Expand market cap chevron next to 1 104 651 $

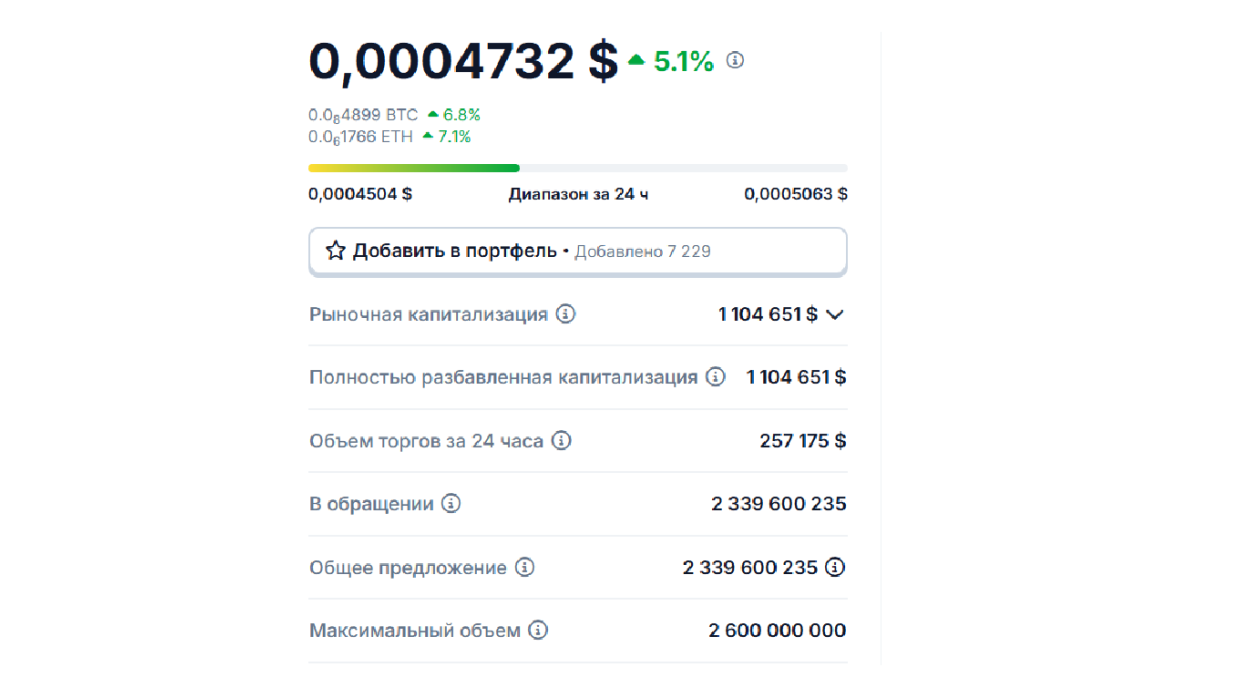click(835, 315)
